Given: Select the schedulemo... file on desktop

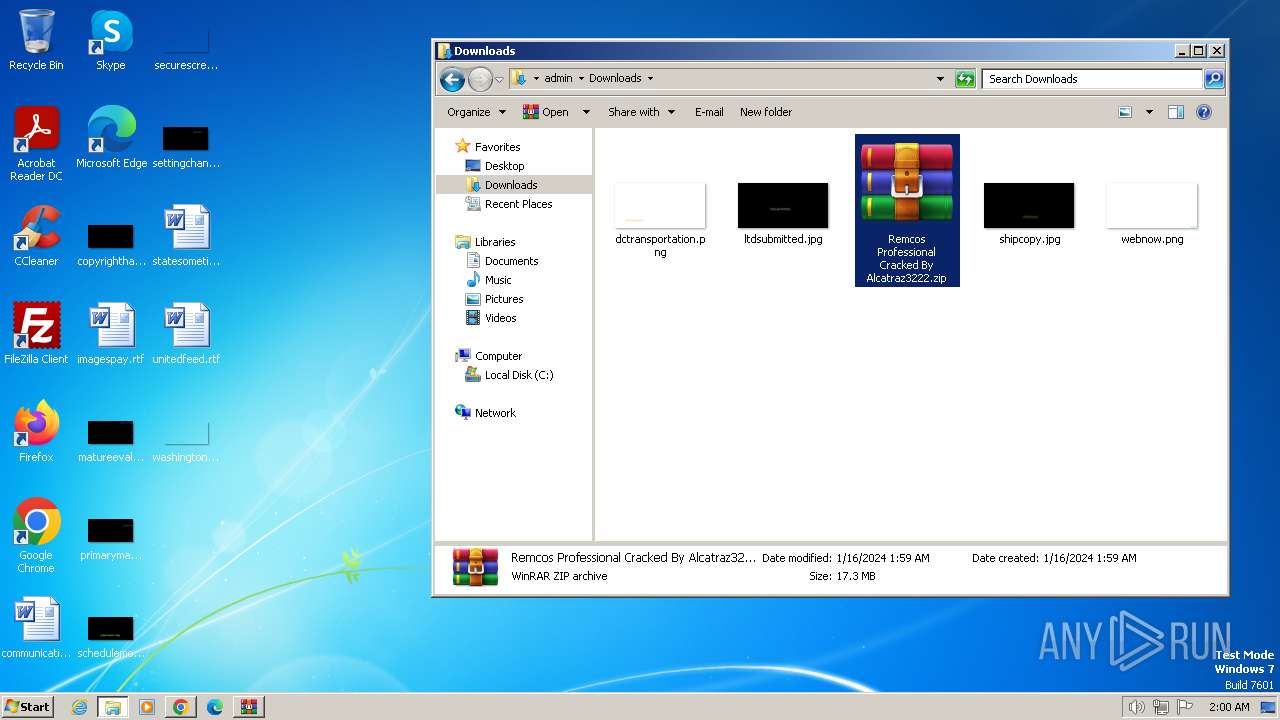Looking at the screenshot, I should [x=110, y=637].
